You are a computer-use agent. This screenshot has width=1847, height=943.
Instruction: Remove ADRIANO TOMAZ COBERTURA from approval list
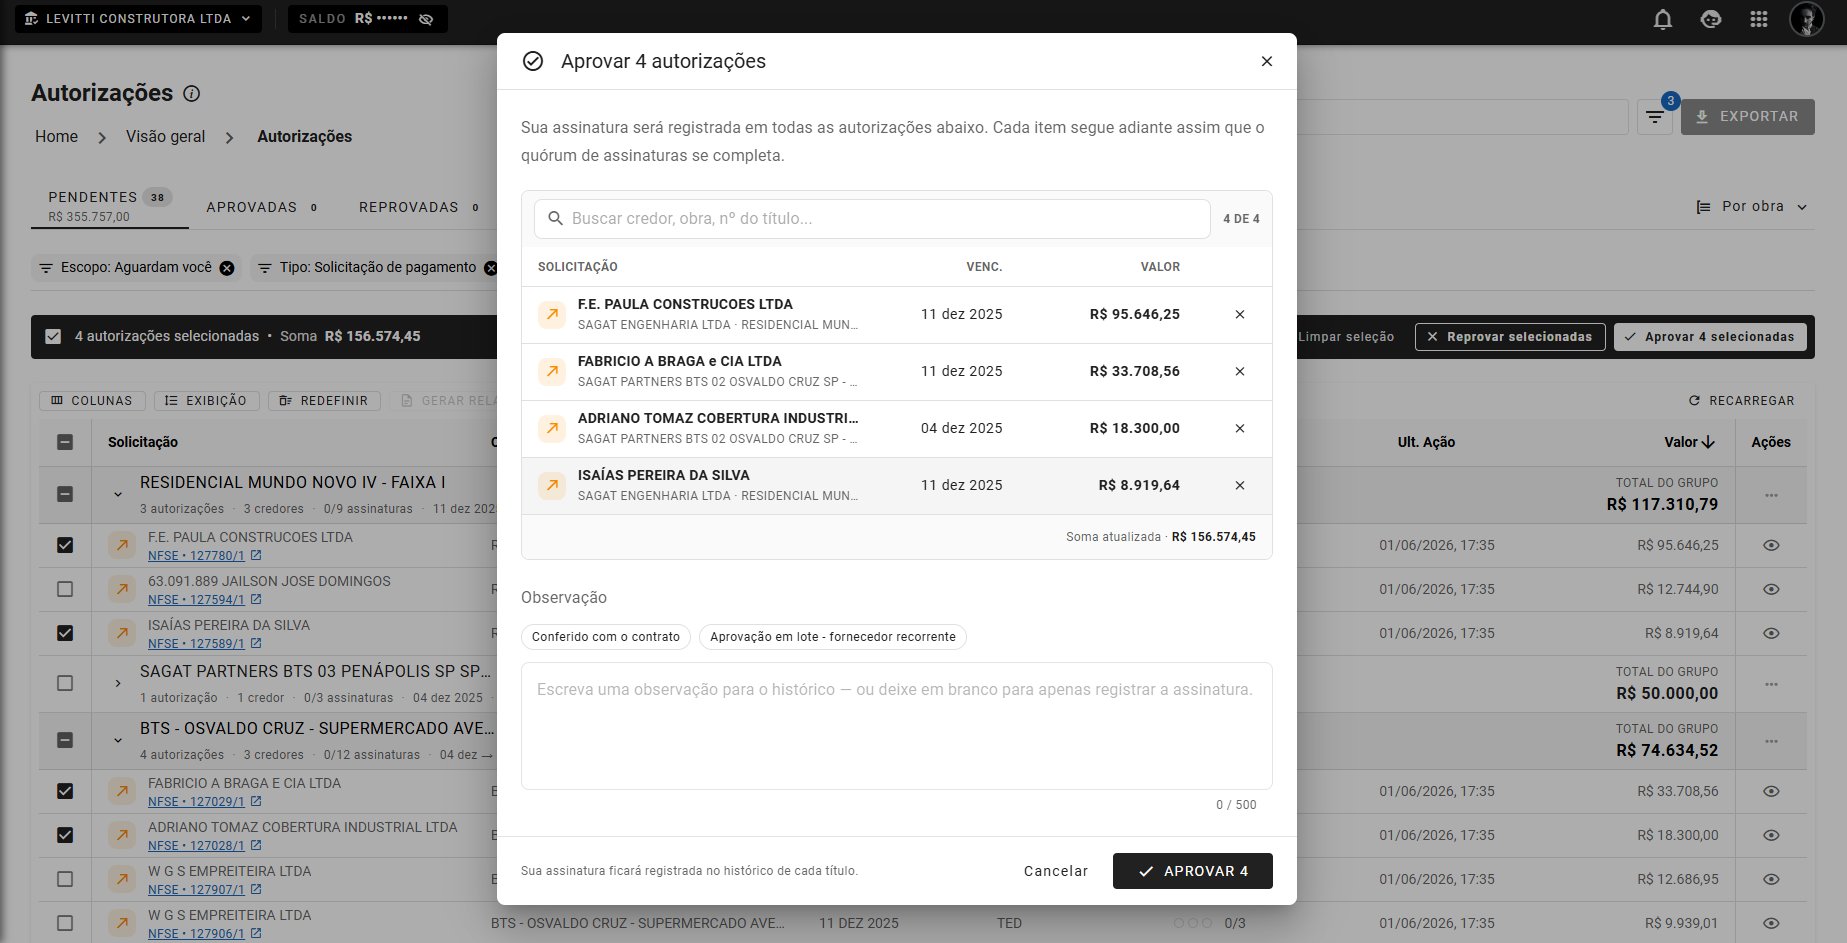[1240, 428]
